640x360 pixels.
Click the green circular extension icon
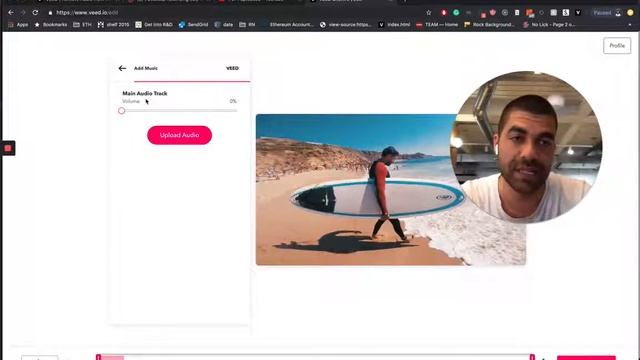[x=456, y=13]
